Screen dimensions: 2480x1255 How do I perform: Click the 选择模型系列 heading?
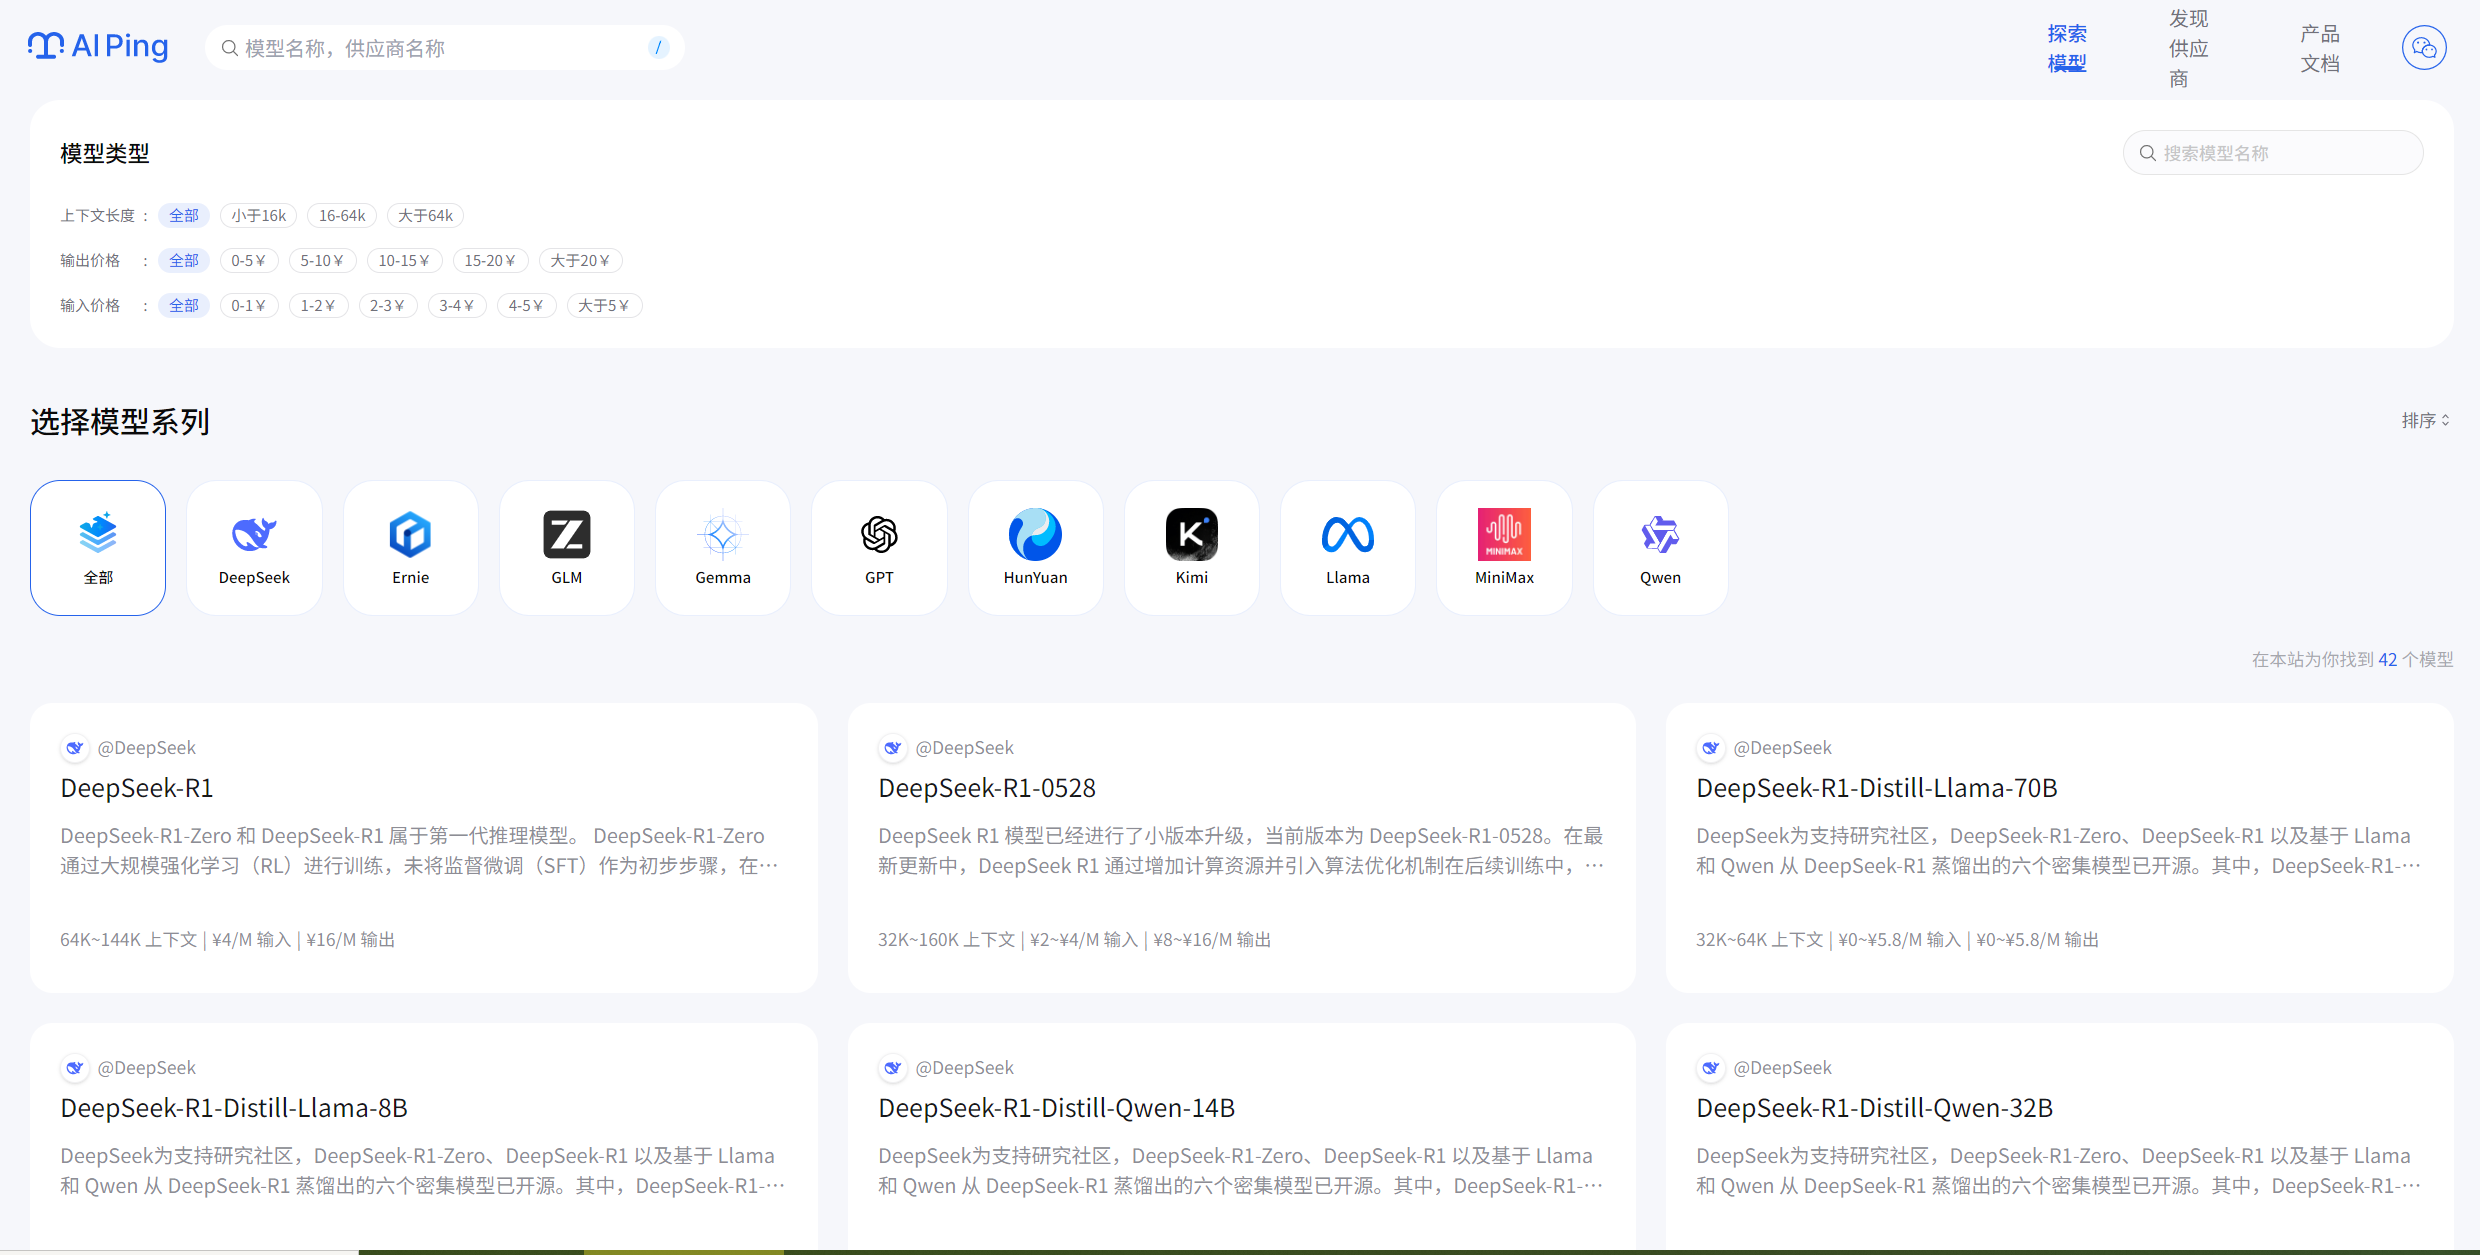coord(120,422)
